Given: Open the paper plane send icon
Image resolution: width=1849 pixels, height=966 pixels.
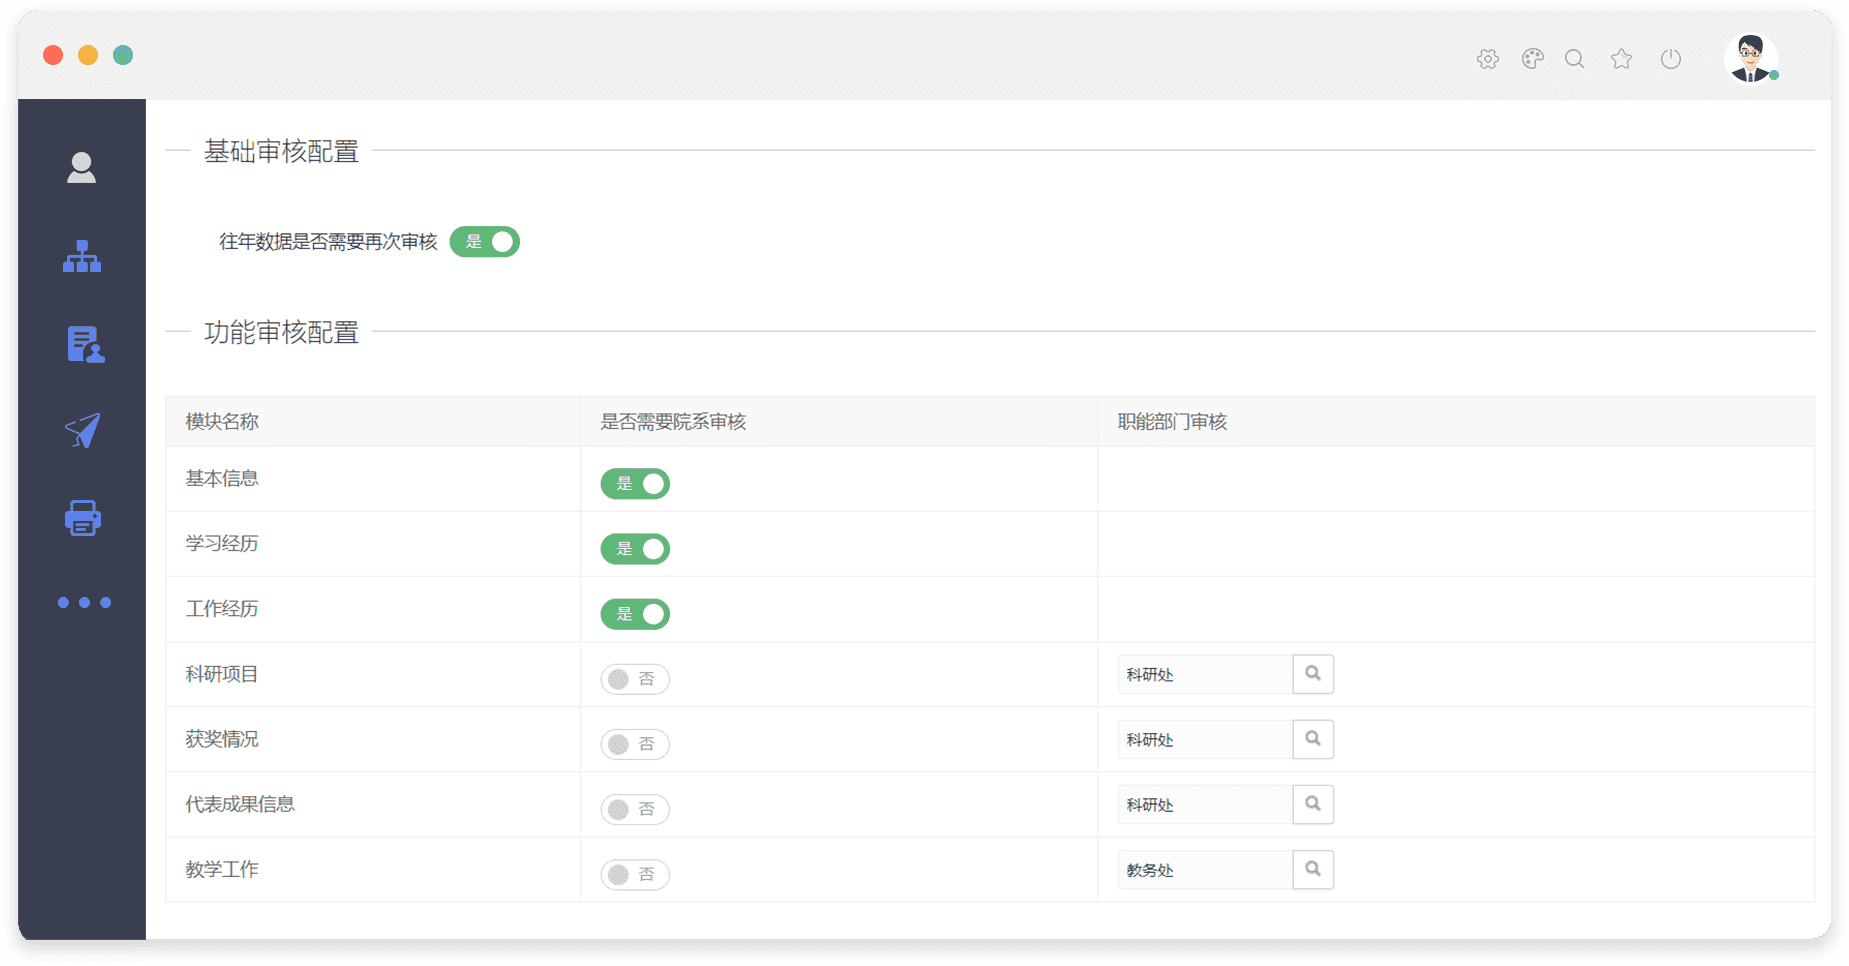Looking at the screenshot, I should (x=83, y=431).
